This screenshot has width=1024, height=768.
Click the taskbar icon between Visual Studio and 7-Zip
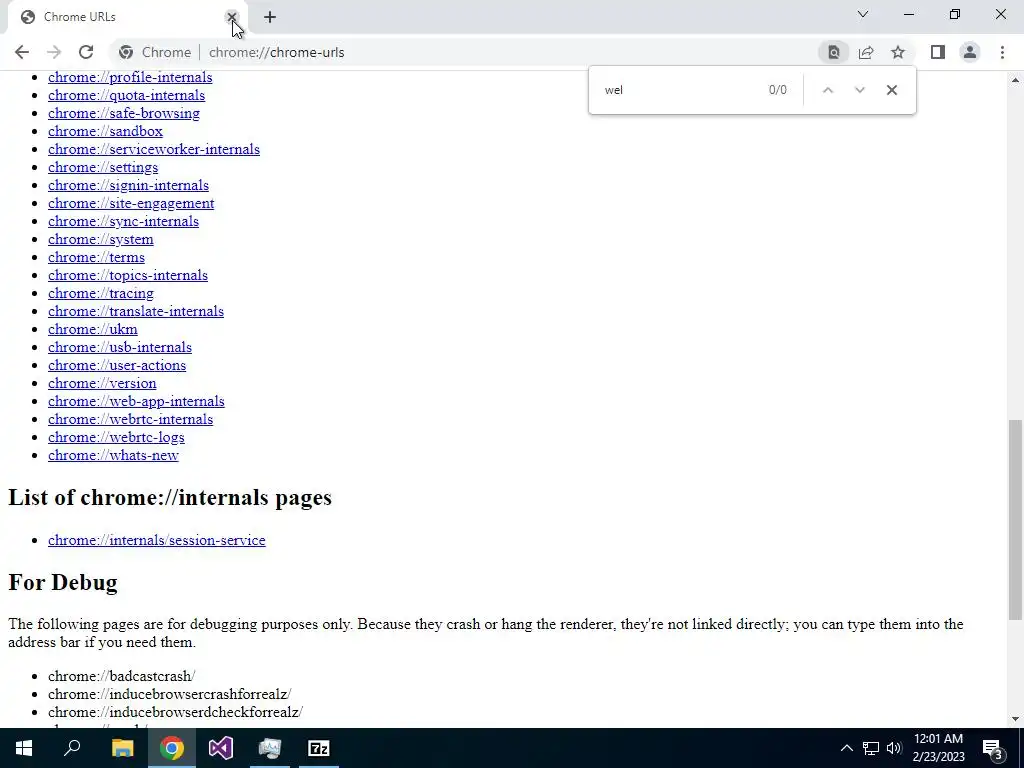click(x=270, y=748)
